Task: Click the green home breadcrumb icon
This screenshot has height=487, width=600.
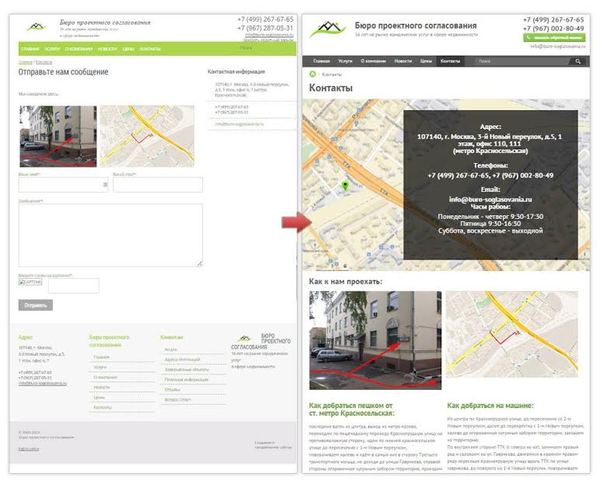Action: (x=312, y=75)
